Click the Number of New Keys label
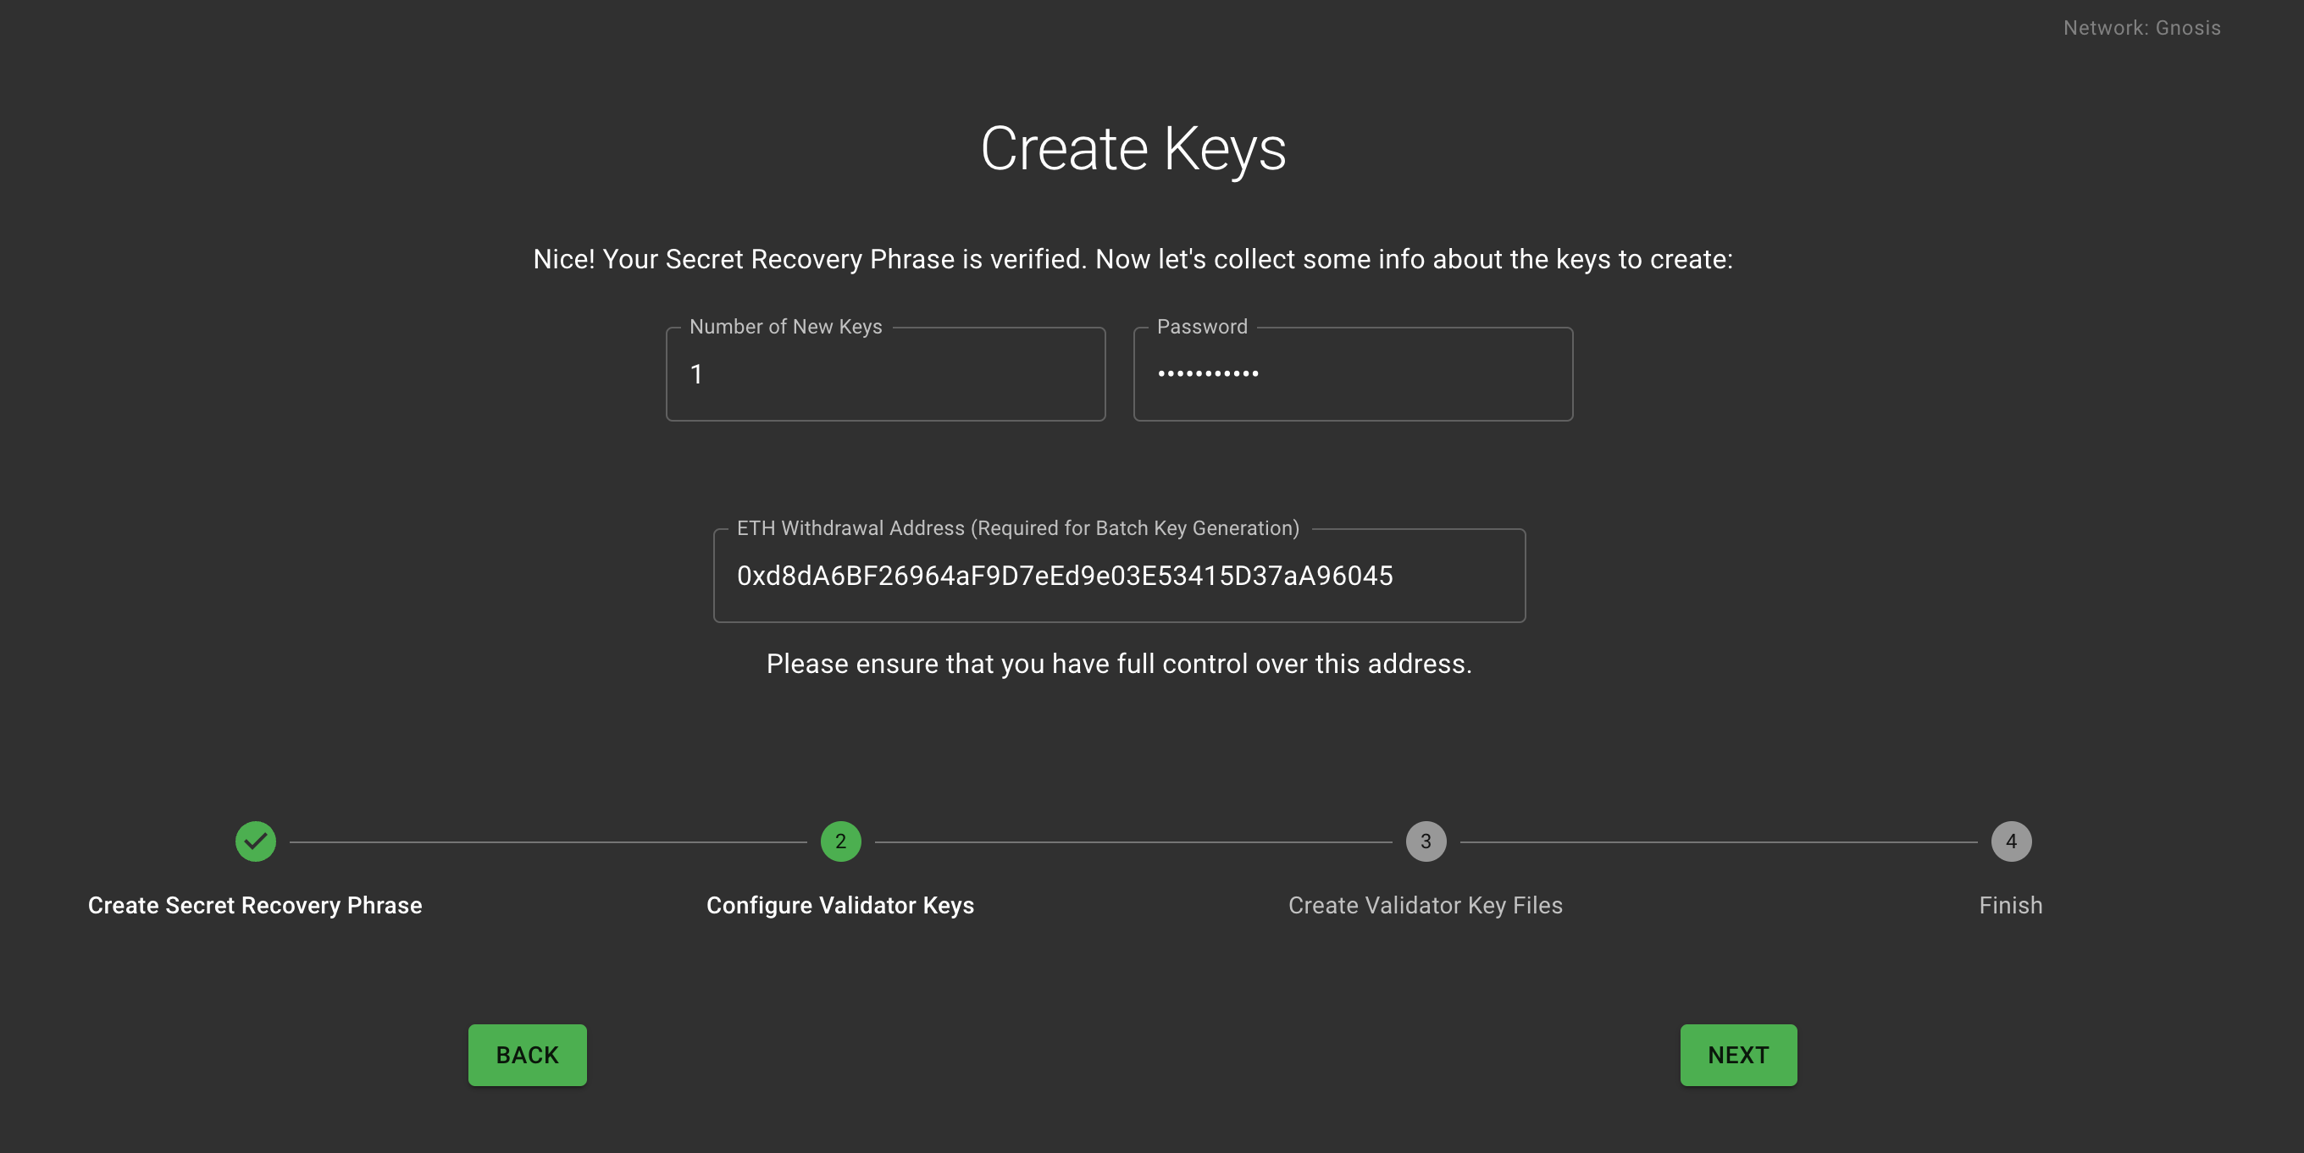2304x1153 pixels. click(785, 327)
